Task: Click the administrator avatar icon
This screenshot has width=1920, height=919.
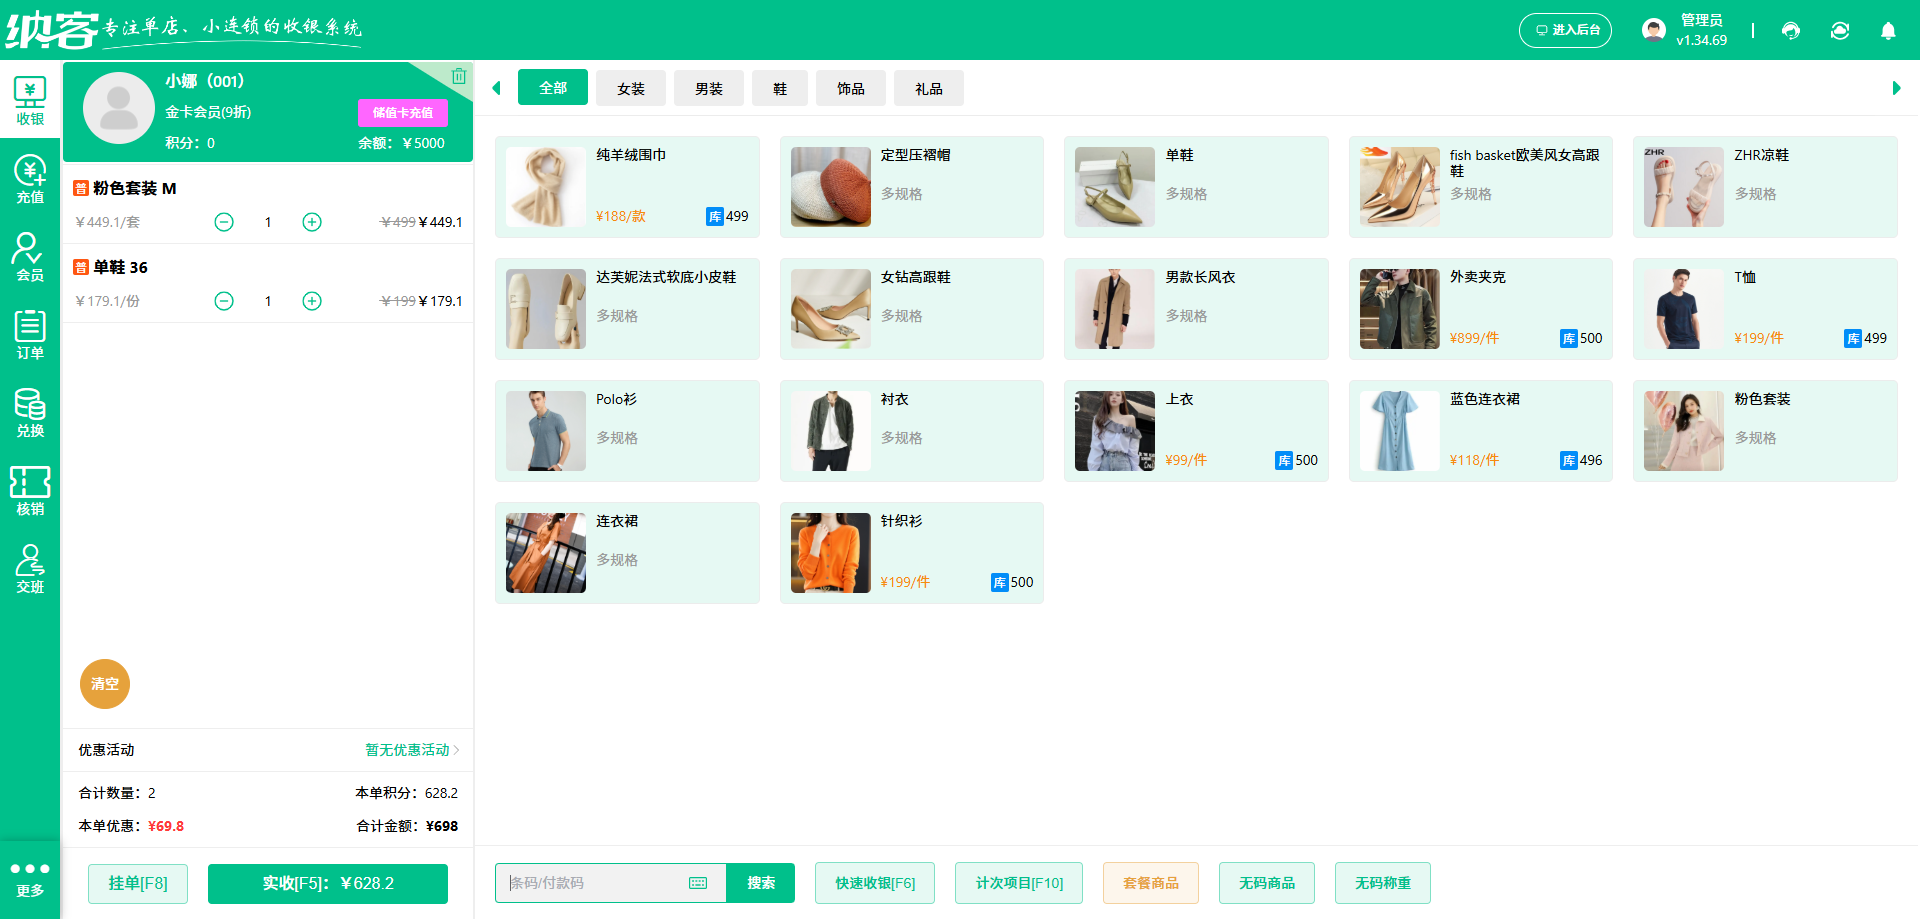Action: 1654,30
